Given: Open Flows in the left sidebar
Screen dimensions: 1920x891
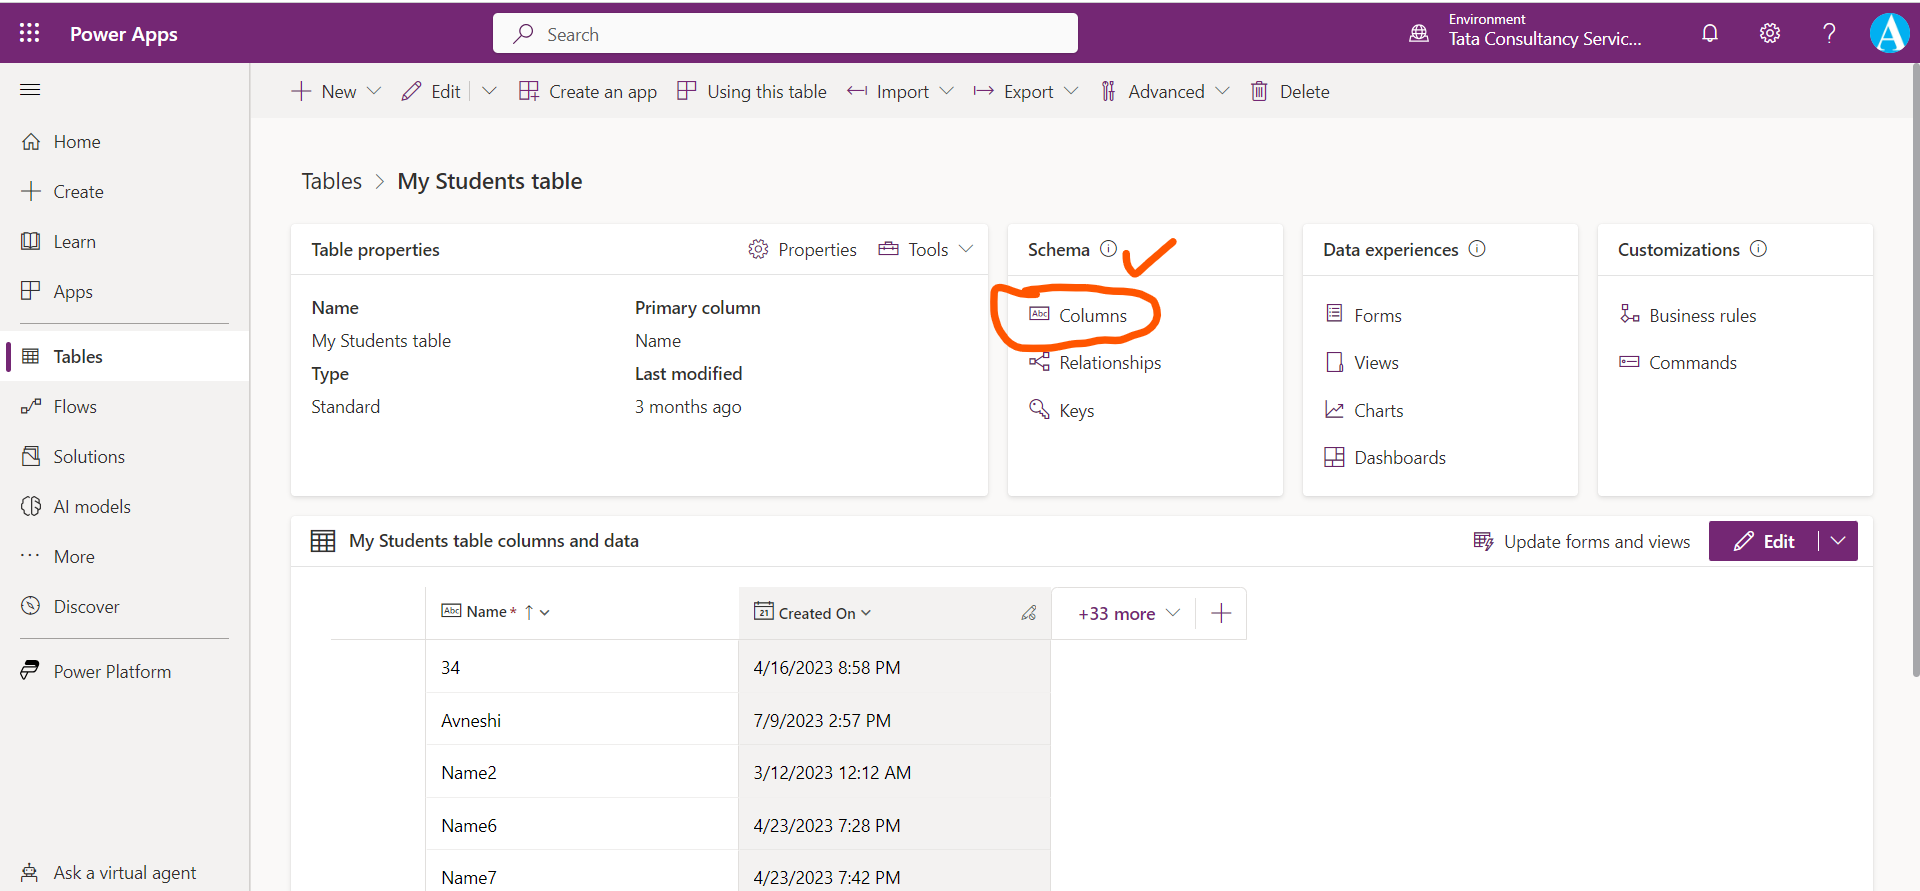Looking at the screenshot, I should 75,407.
